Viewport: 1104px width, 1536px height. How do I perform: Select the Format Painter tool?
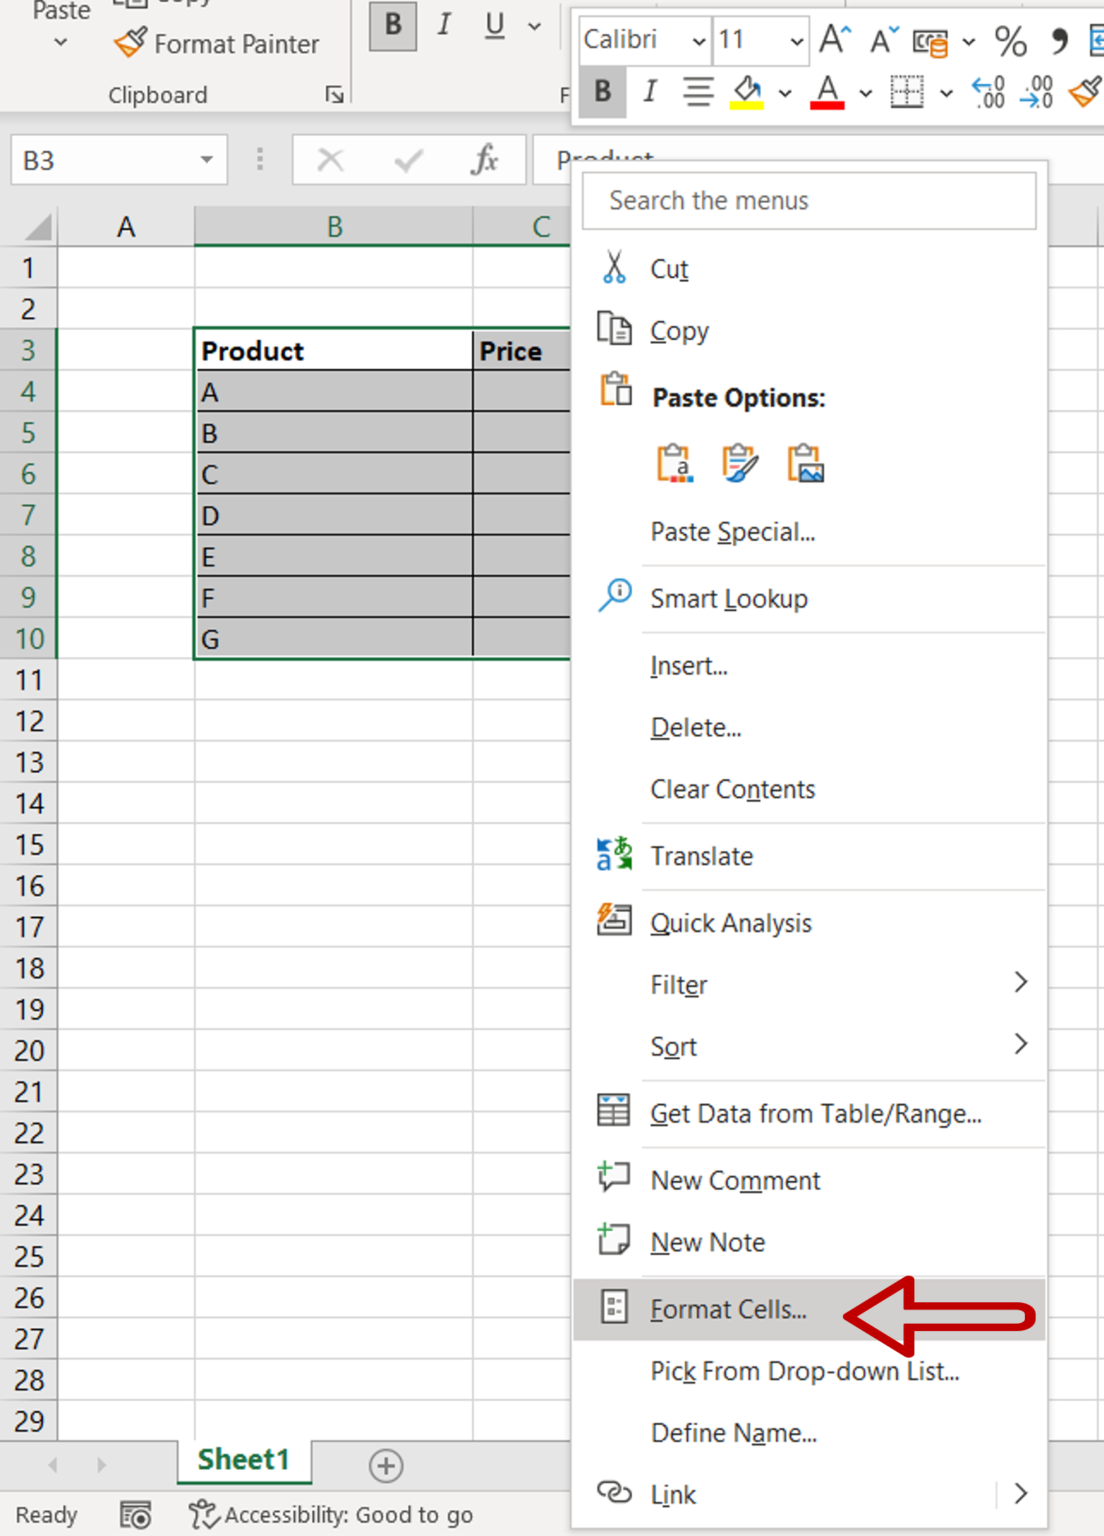(x=218, y=44)
